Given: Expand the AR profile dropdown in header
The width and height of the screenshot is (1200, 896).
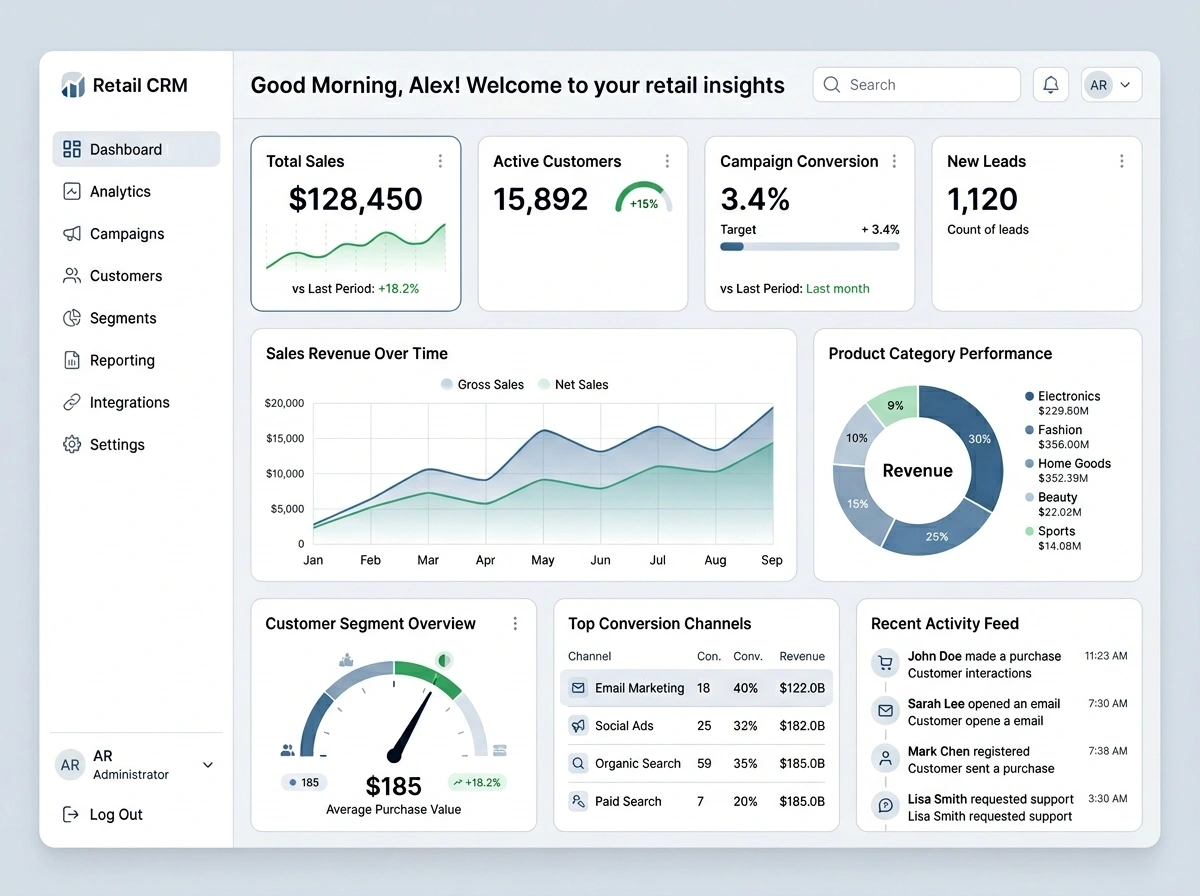Looking at the screenshot, I should coord(1111,85).
